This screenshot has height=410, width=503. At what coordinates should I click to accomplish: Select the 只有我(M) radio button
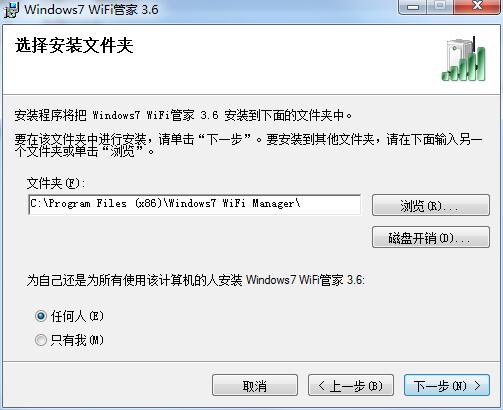(41, 340)
